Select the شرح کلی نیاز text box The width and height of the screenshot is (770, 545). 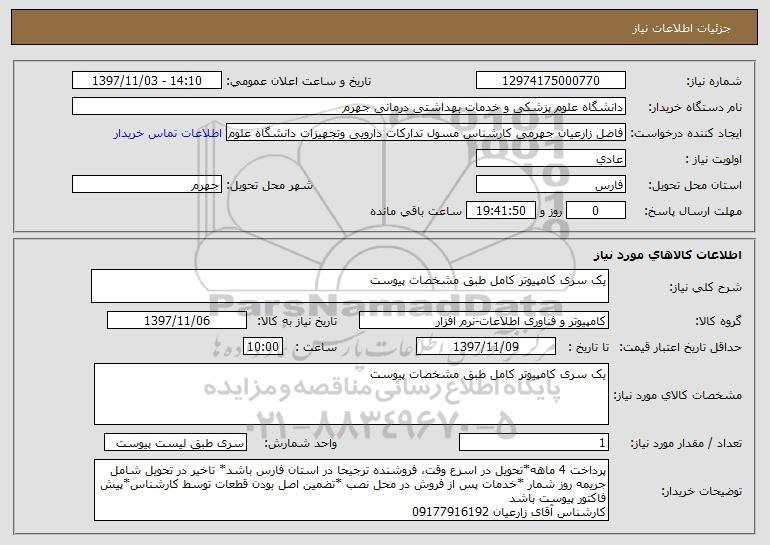click(x=350, y=286)
